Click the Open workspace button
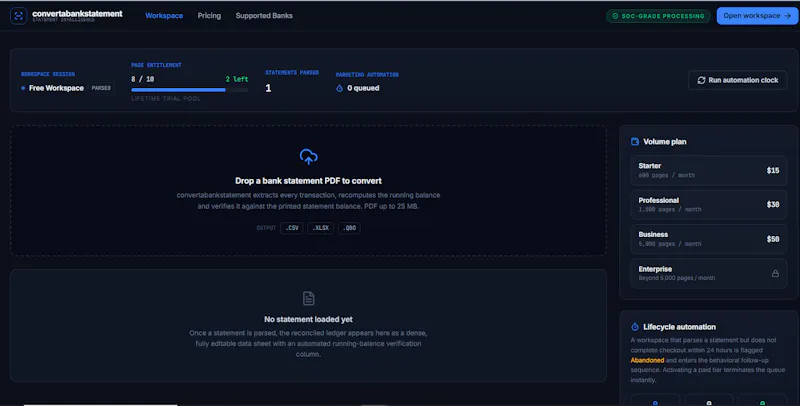The height and width of the screenshot is (406, 800). click(x=757, y=16)
